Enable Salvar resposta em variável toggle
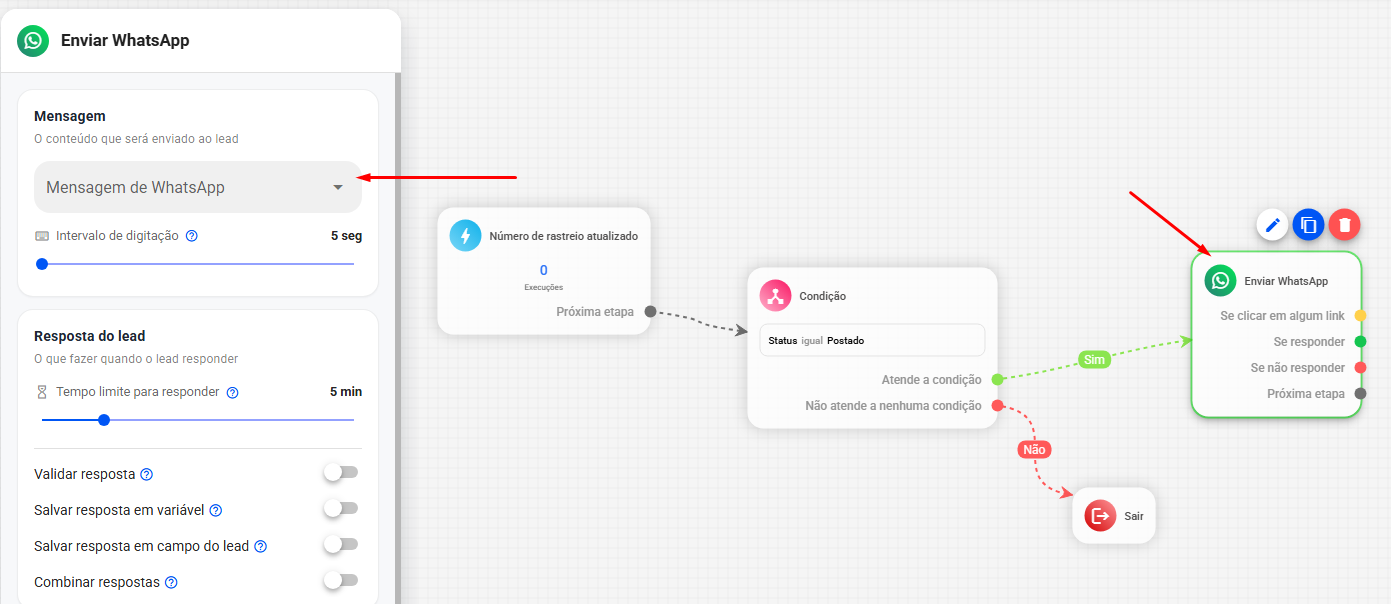Viewport: 1391px width, 604px height. click(341, 509)
